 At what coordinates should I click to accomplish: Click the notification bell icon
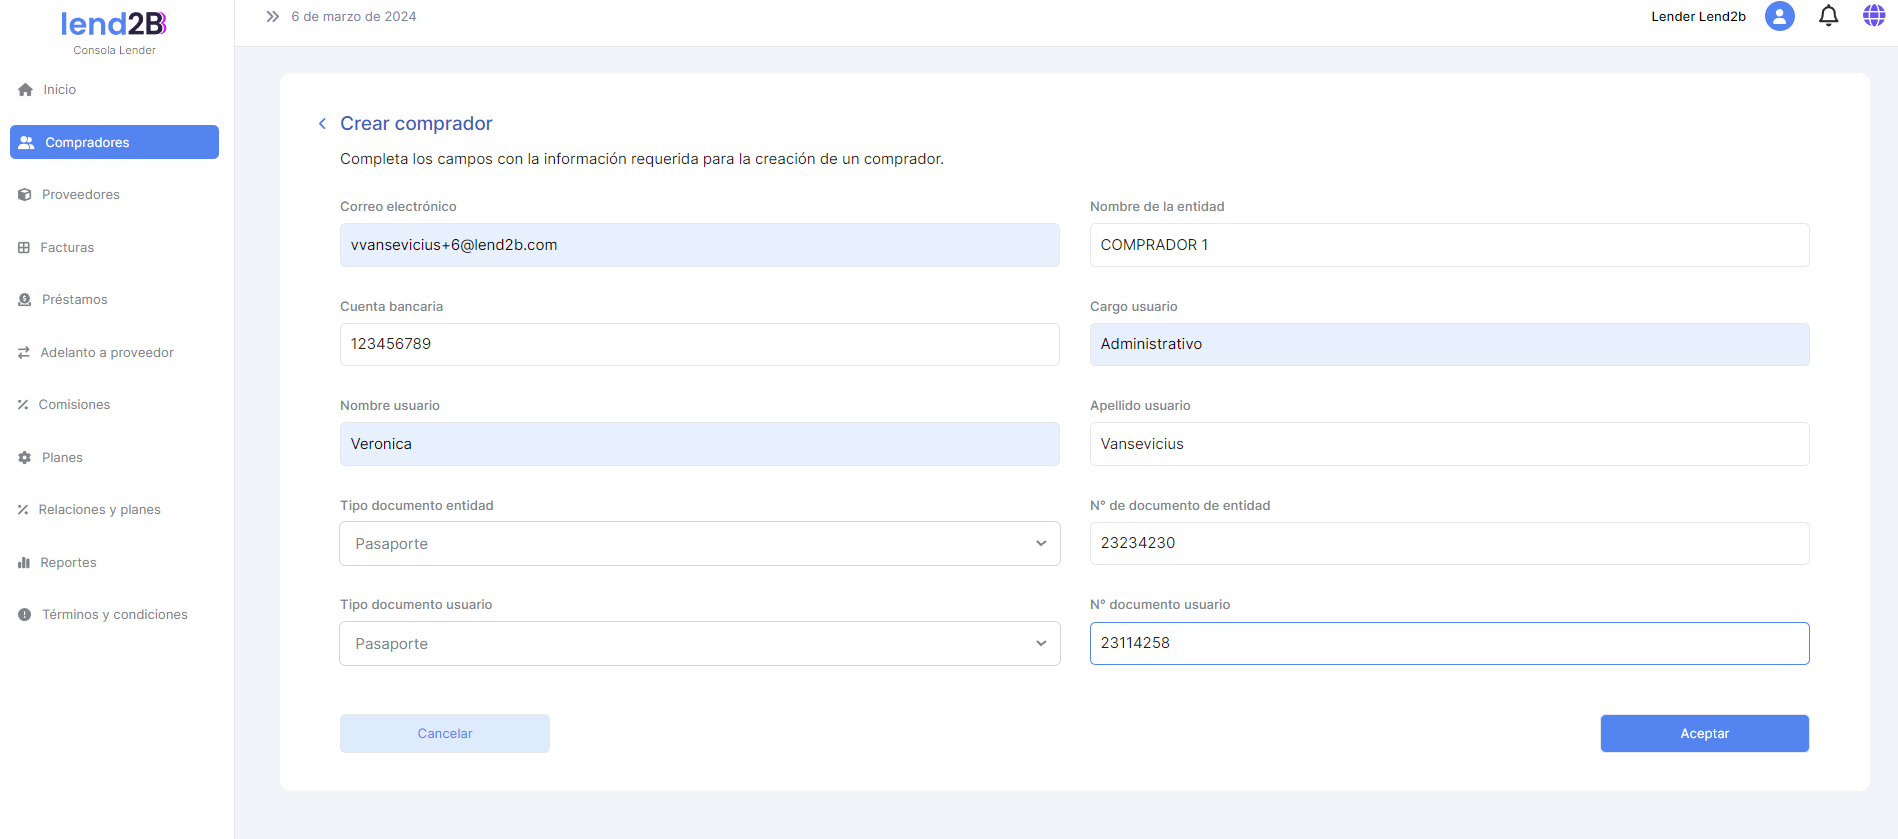click(1828, 16)
